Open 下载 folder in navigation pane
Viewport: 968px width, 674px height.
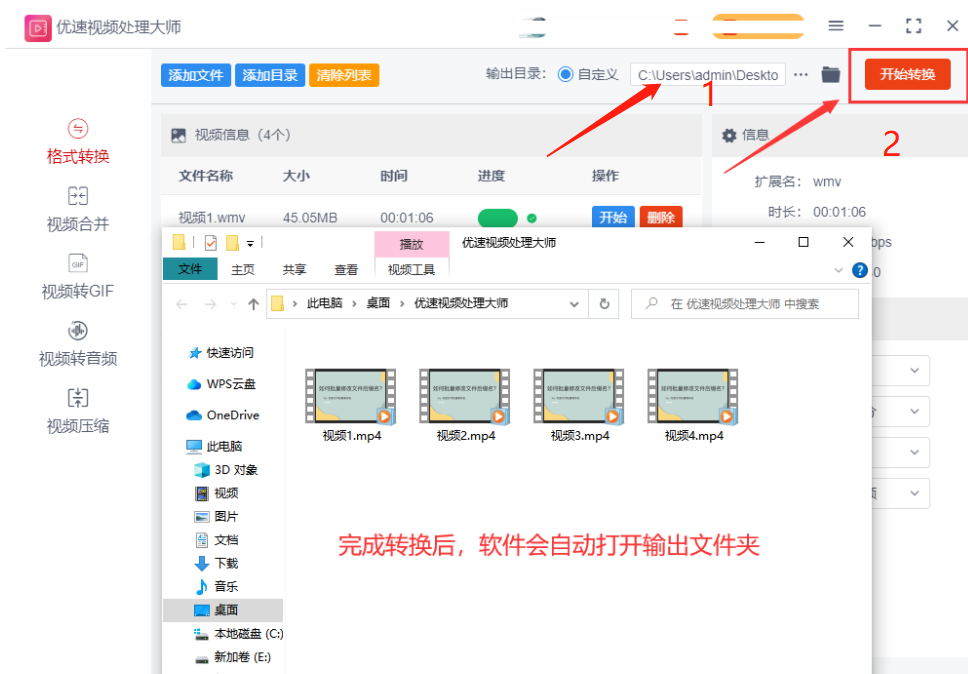pos(217,564)
